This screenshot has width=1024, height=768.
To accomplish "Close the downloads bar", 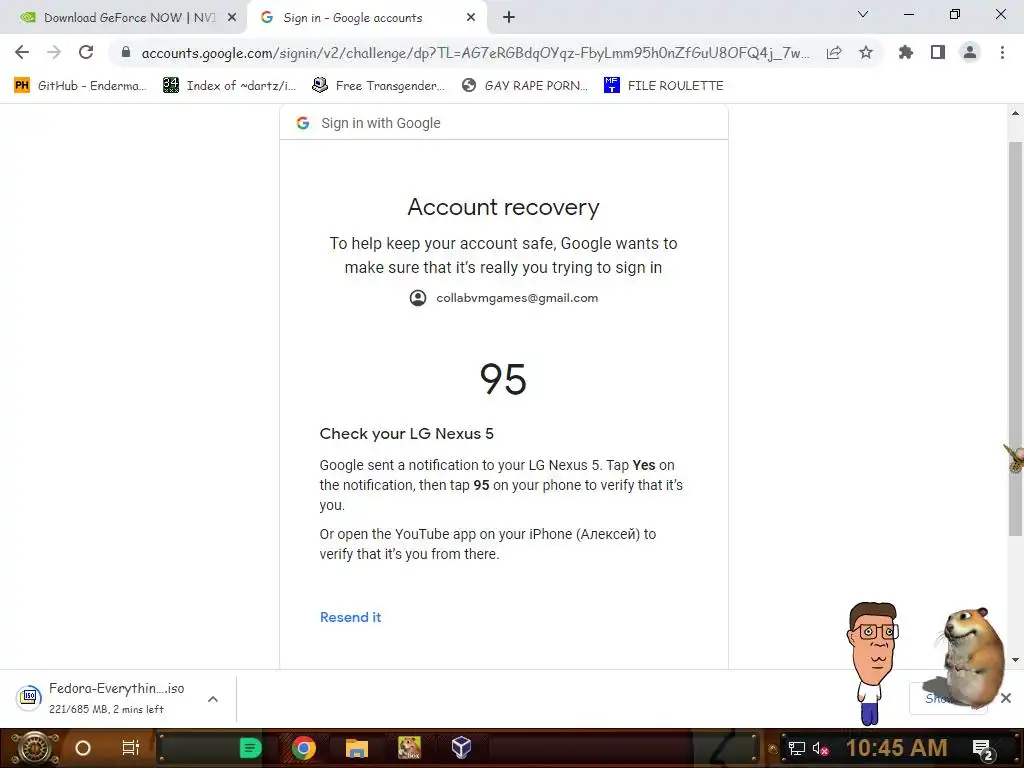I will pyautogui.click(x=1006, y=698).
